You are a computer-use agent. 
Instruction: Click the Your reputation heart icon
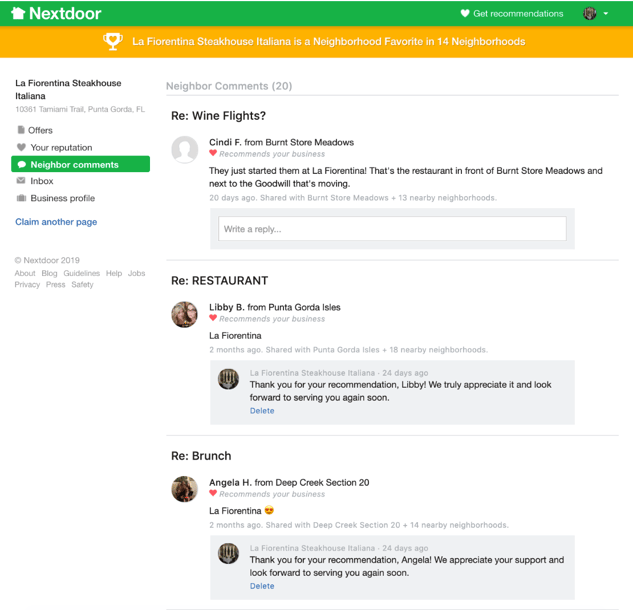21,147
